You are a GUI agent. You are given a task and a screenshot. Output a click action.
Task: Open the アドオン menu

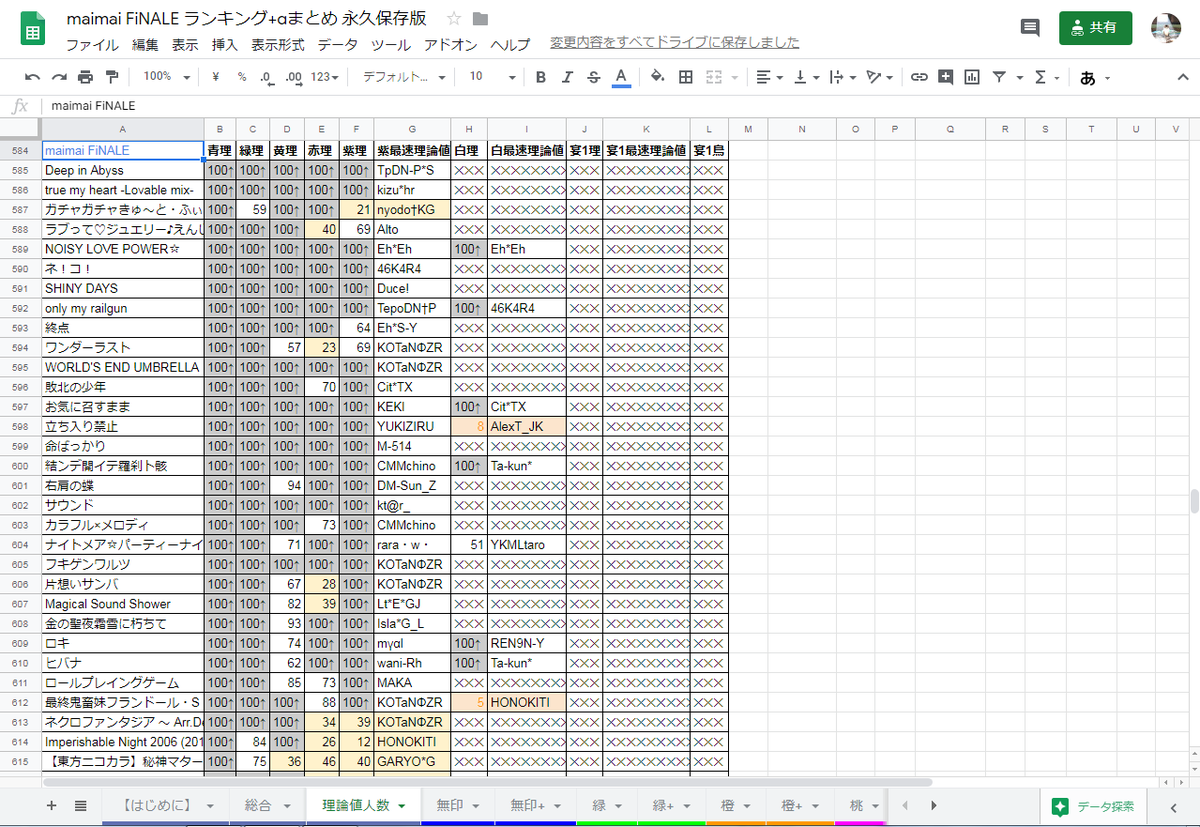point(450,44)
